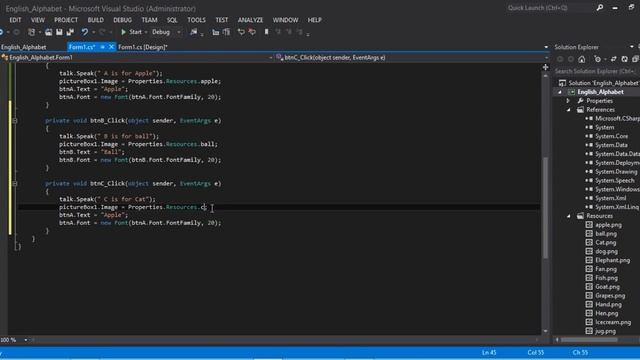
Task: Click the Col 55 status bar indicator
Action: click(x=536, y=352)
